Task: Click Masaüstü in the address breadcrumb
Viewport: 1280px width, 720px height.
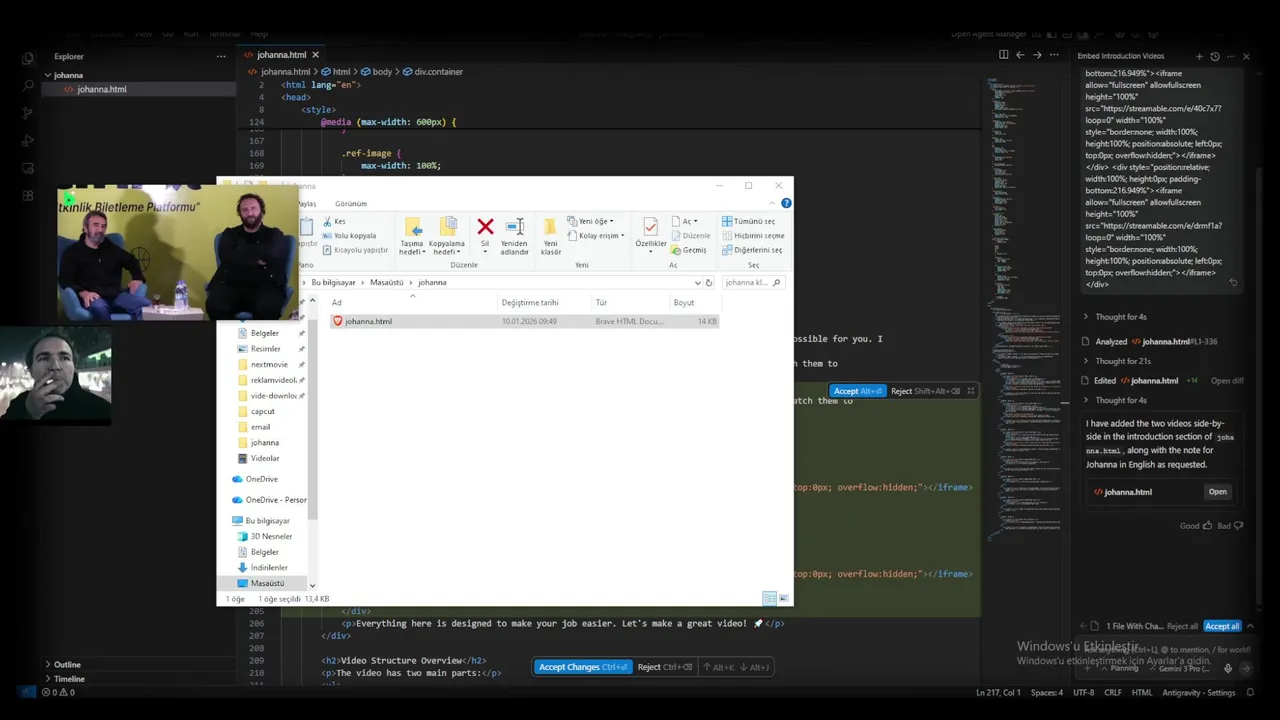Action: (387, 282)
